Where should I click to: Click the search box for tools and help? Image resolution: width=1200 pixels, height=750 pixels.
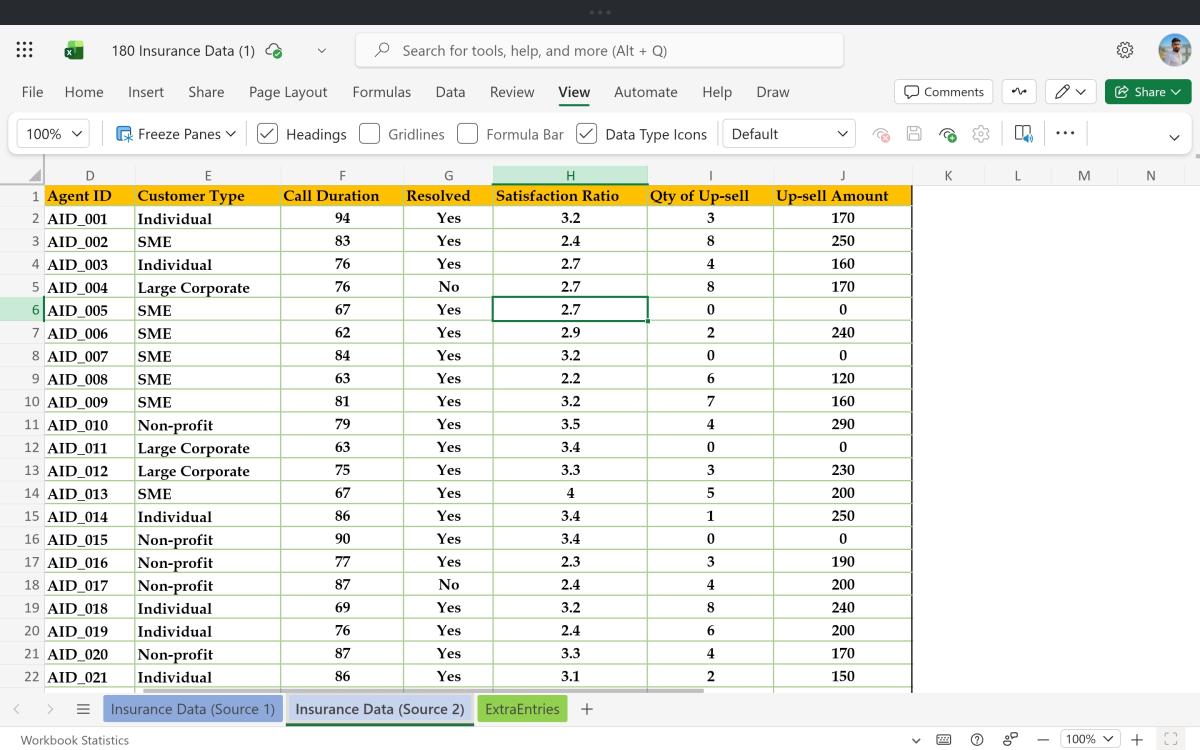click(x=600, y=50)
